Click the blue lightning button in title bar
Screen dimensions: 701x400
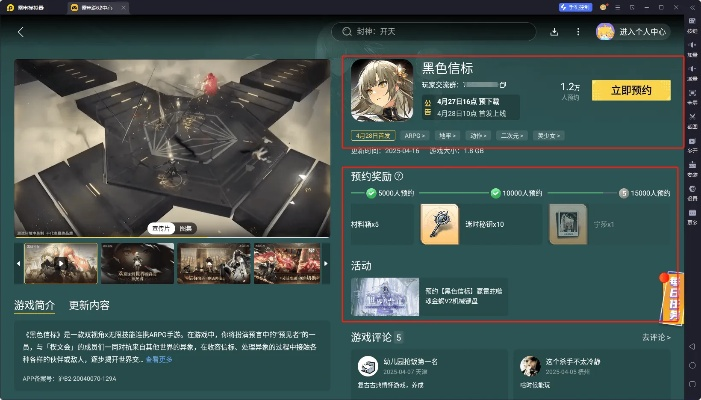[575, 7]
